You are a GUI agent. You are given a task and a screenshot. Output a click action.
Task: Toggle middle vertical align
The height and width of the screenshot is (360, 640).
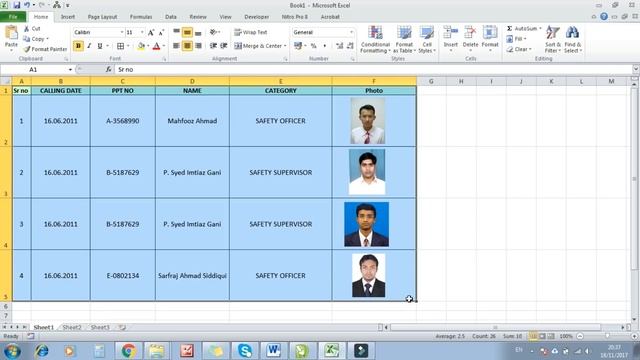click(187, 32)
